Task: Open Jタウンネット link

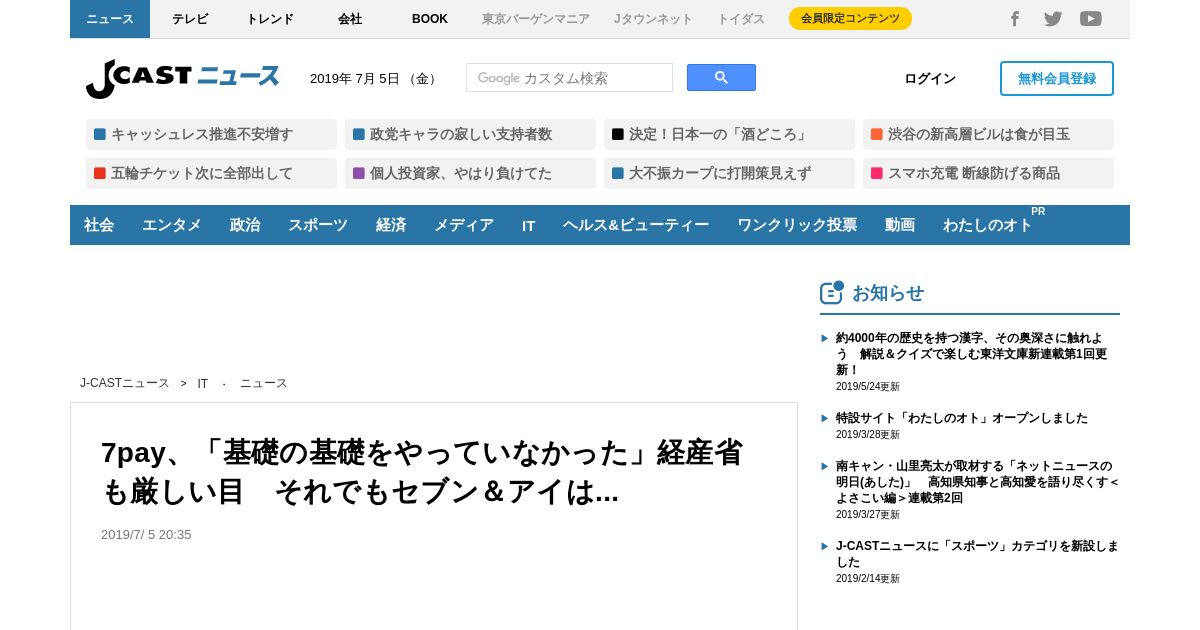Action: pos(653,19)
